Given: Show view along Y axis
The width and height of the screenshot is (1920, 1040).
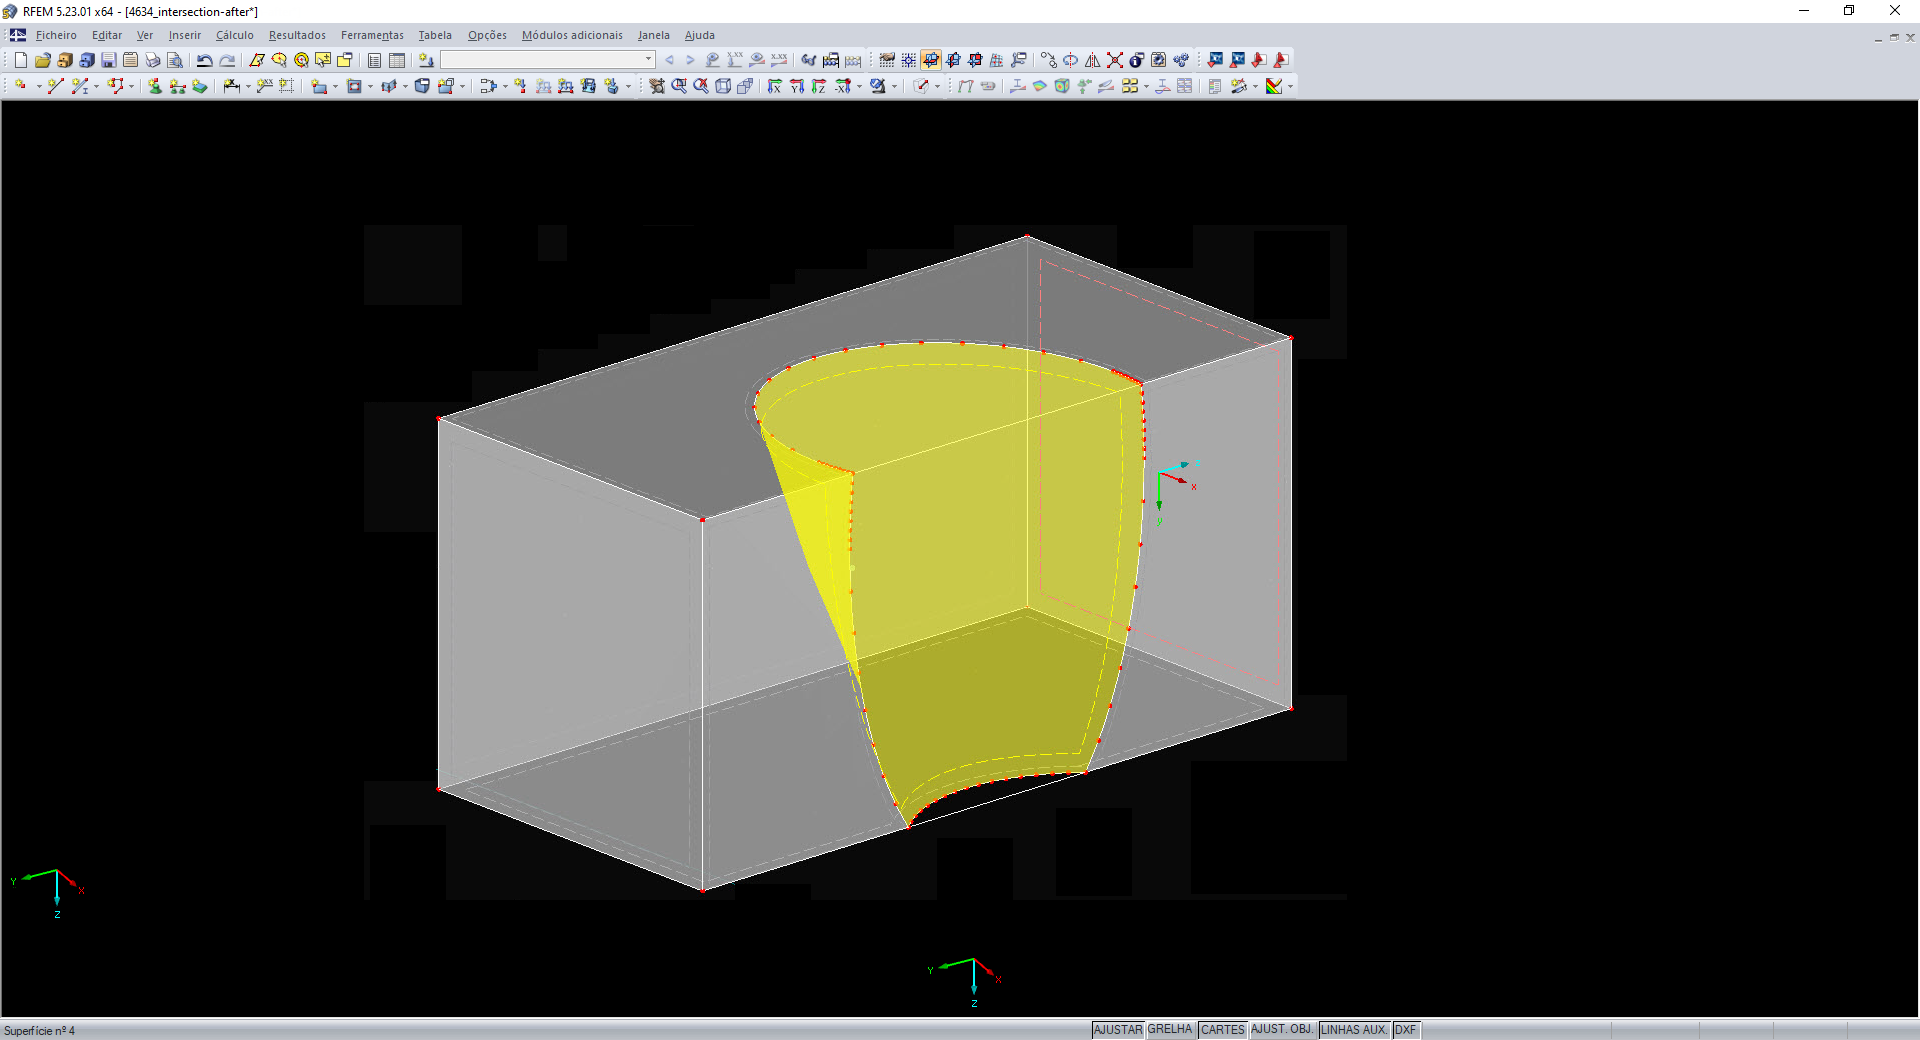Looking at the screenshot, I should coord(797,86).
